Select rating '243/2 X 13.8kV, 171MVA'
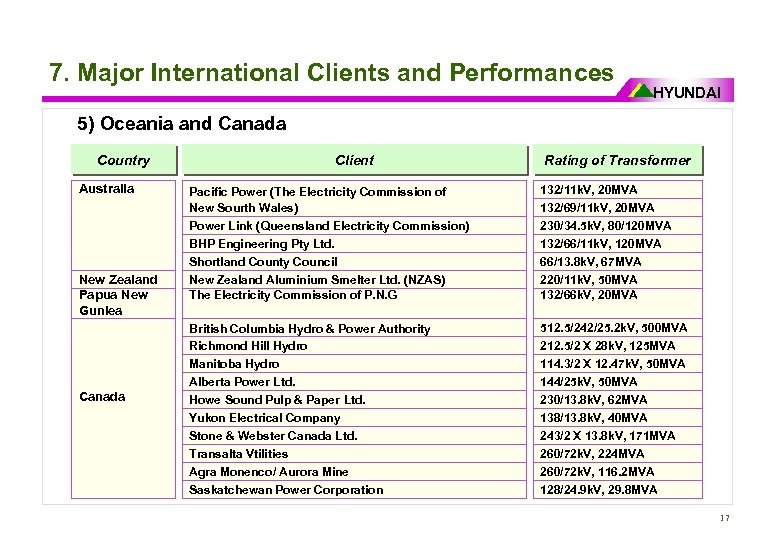This screenshot has height=540, width=780. coord(617,436)
